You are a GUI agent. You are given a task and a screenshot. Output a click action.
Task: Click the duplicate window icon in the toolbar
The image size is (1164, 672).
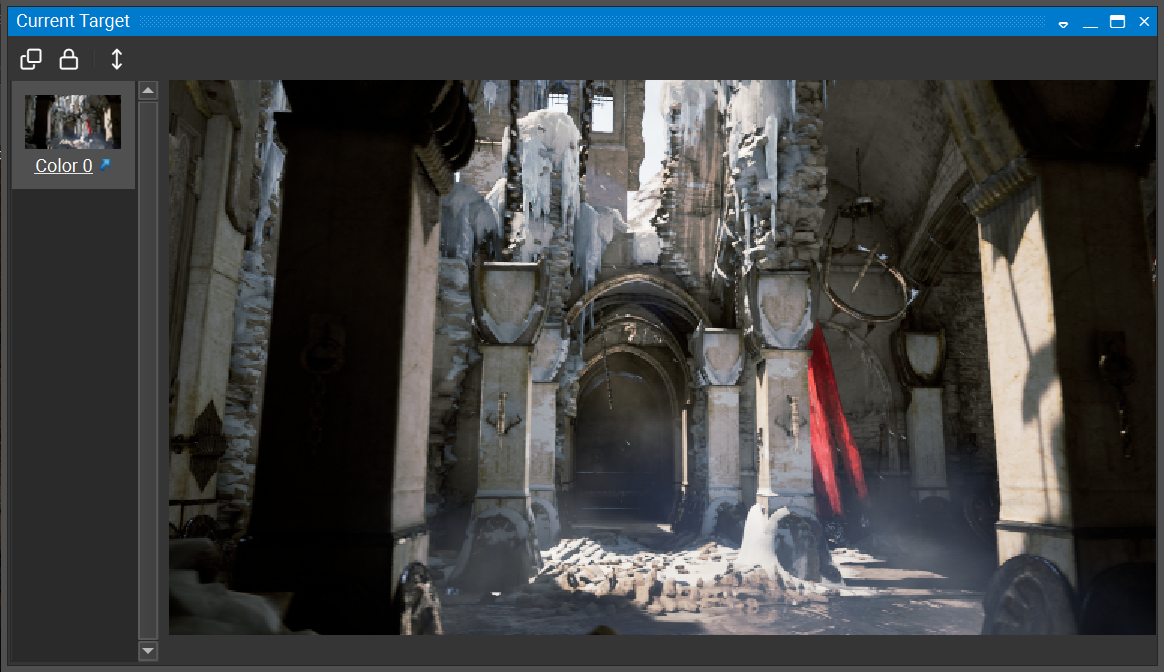(x=30, y=59)
